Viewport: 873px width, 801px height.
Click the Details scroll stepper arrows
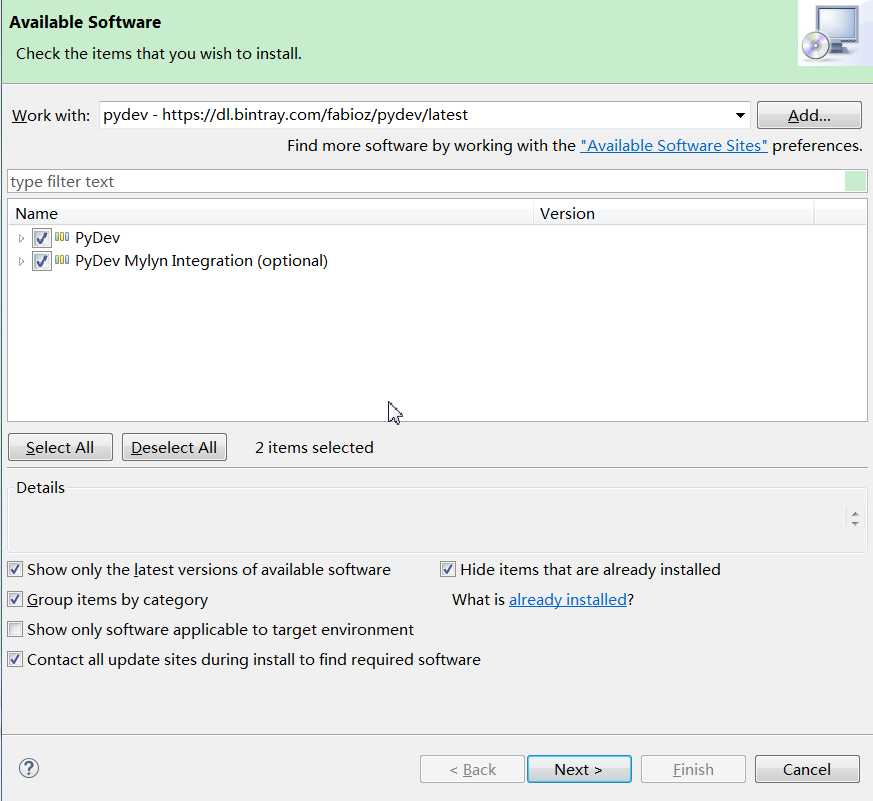coord(855,519)
